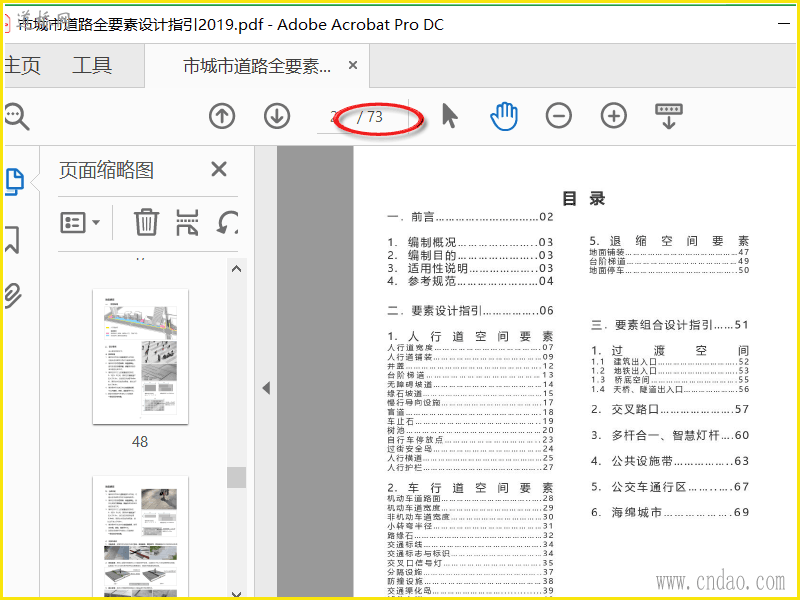The image size is (800, 600).
Task: Click the 海绵城市 contents entry
Action: (x=670, y=512)
